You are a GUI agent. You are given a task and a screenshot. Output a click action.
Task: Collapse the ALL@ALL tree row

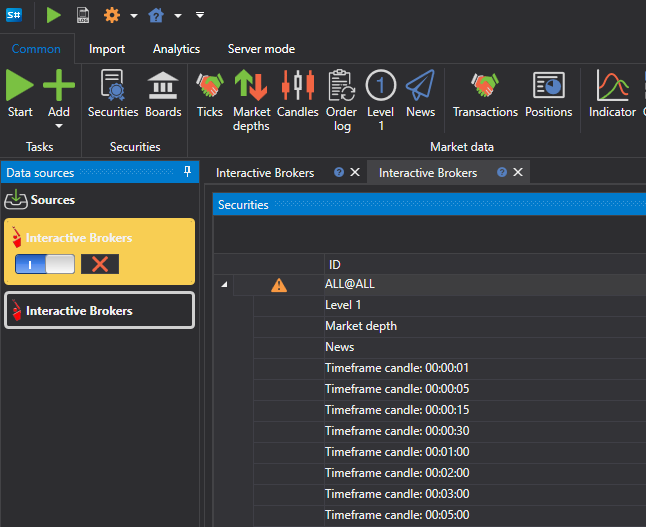click(224, 284)
